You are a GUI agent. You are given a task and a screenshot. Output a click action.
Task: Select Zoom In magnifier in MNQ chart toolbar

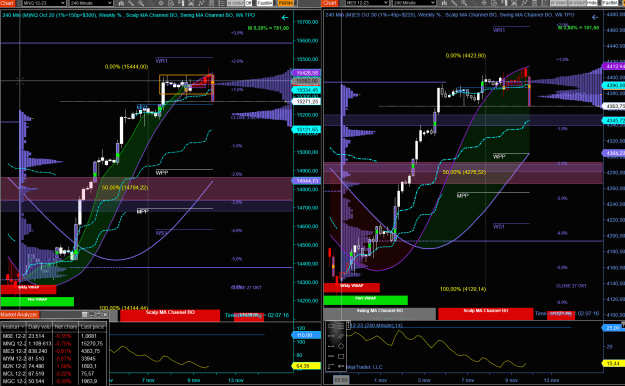pyautogui.click(x=141, y=3)
